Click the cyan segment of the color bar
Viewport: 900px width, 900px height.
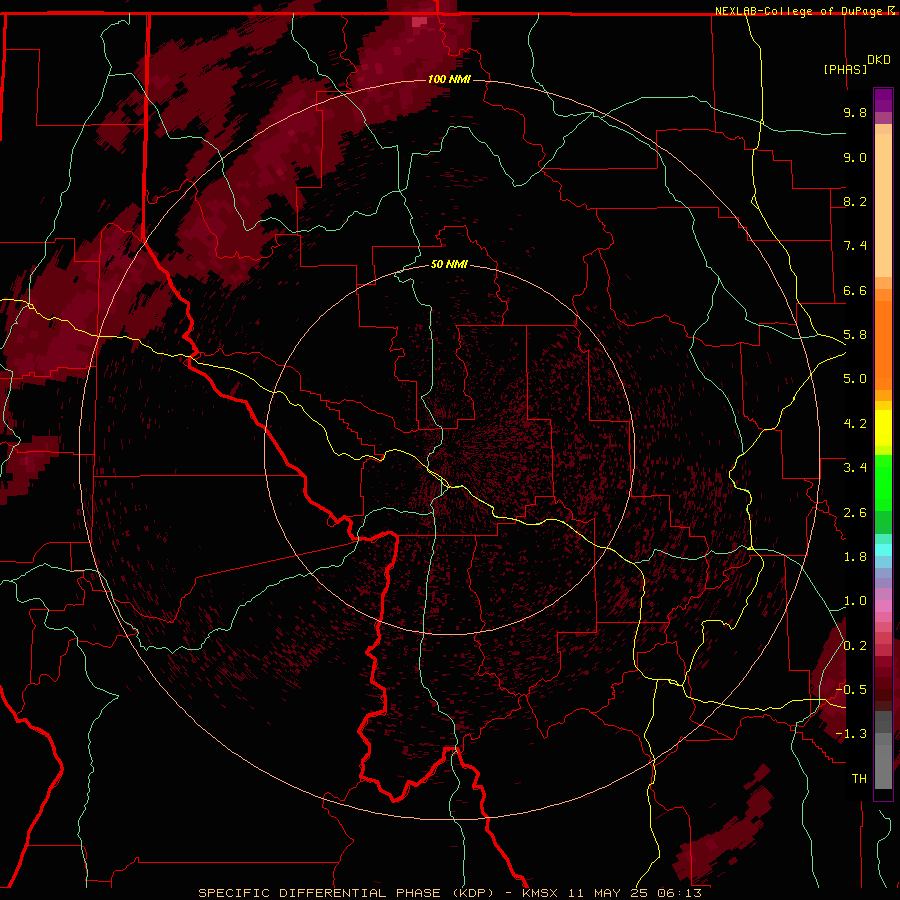coord(883,550)
